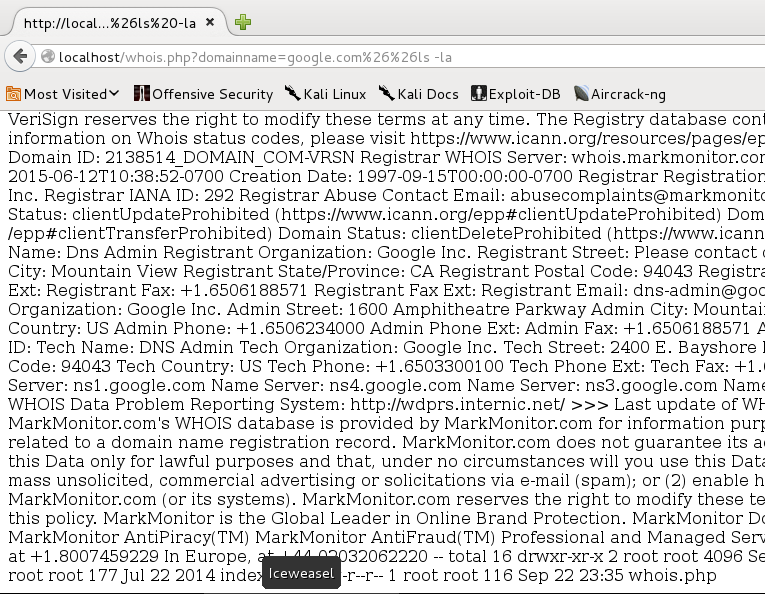765x594 pixels.
Task: Click 'ns4.google.com' name server text
Action: tap(395, 386)
